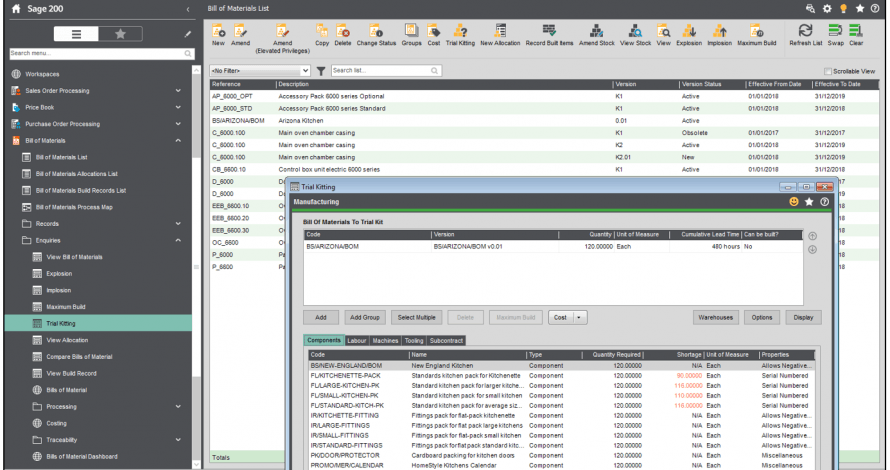This screenshot has width=890, height=470.
Task: Click the edit pencil icon in the sidebar
Action: [188, 34]
